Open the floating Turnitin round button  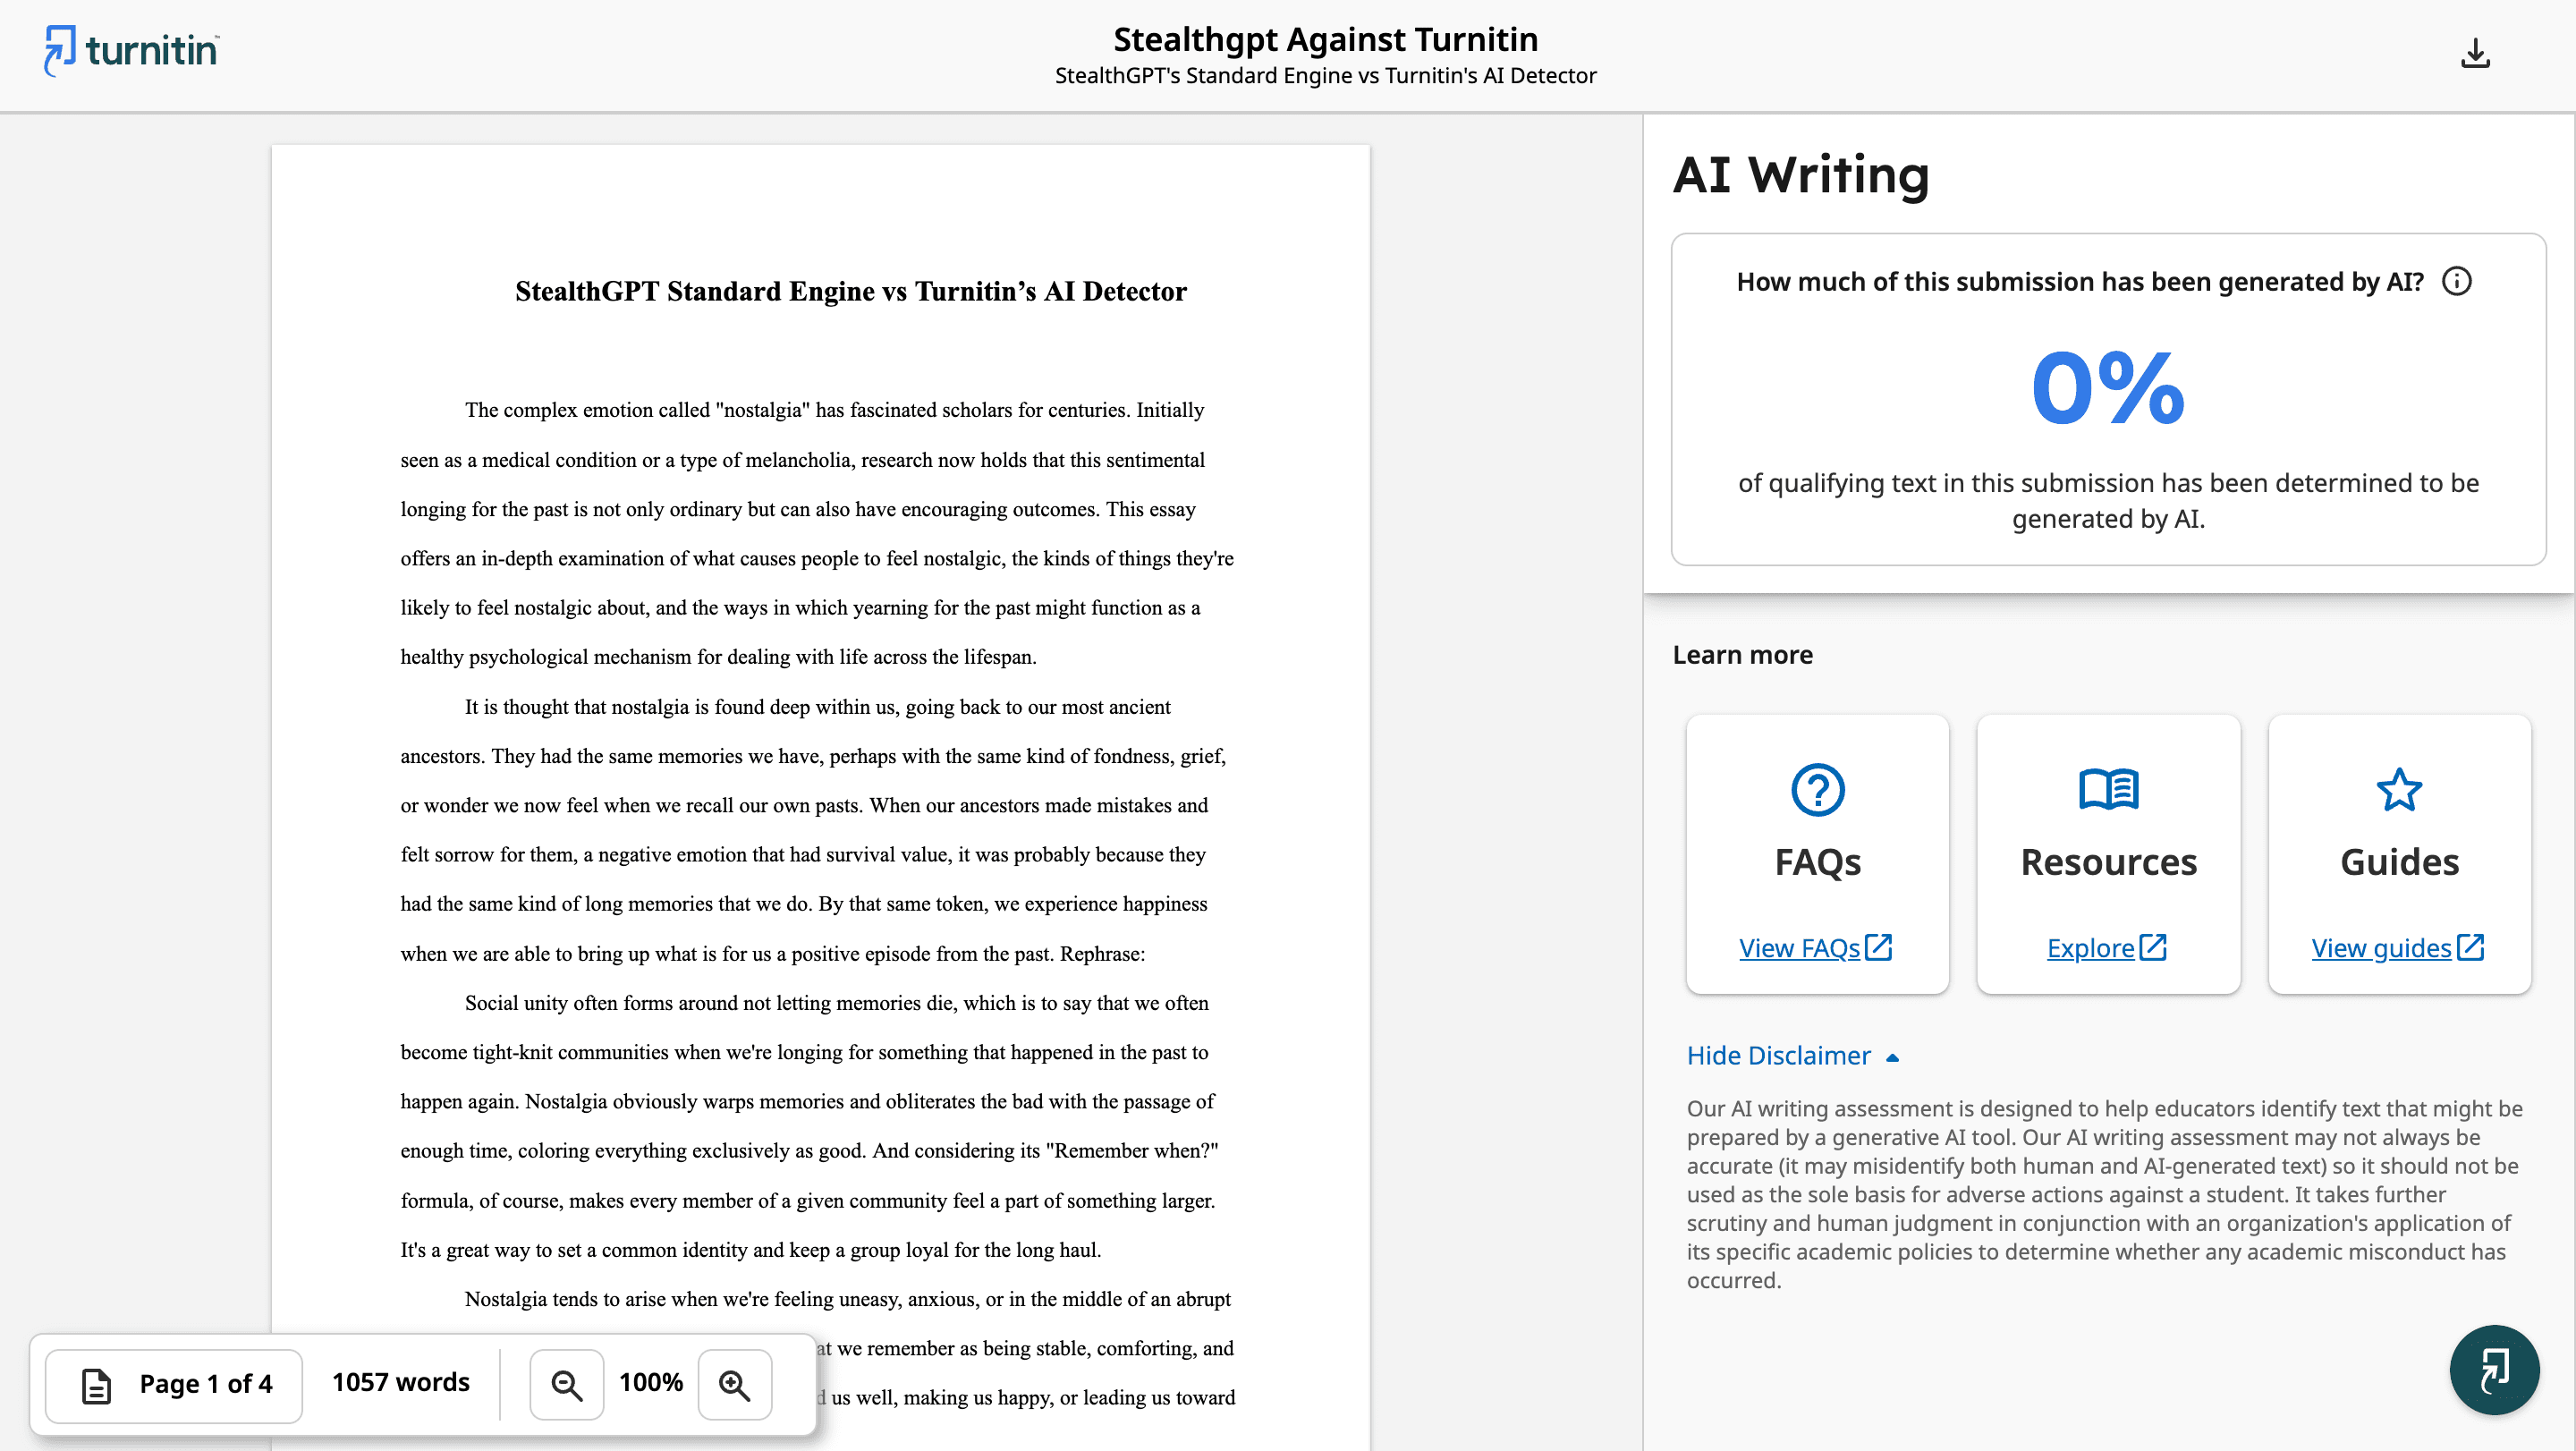click(x=2494, y=1370)
